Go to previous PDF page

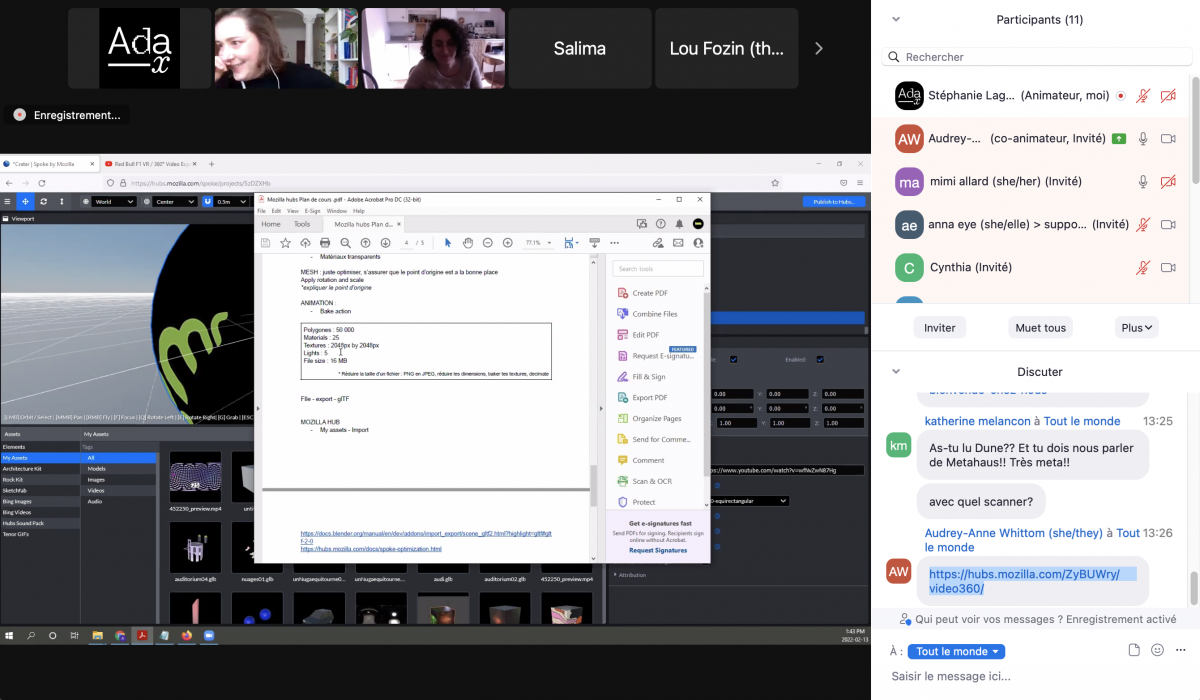[365, 243]
